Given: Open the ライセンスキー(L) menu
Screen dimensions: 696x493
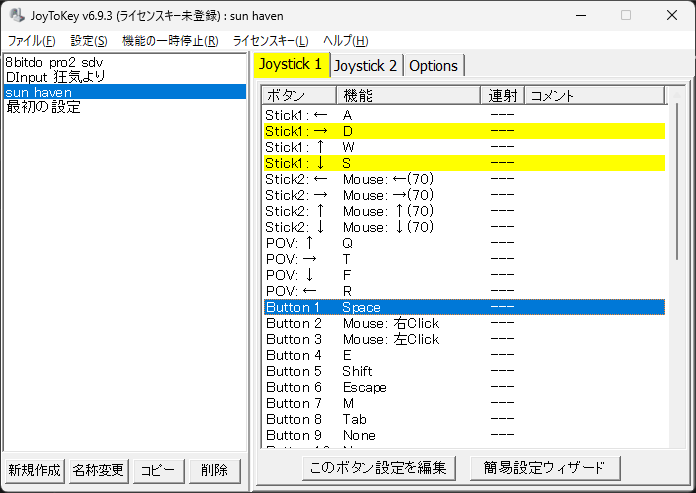Looking at the screenshot, I should click(x=270, y=41).
